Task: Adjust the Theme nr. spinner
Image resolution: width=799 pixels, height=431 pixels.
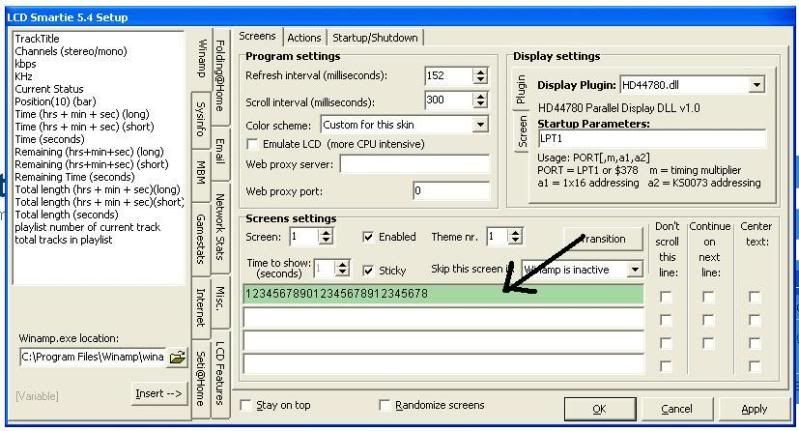Action: pos(515,237)
